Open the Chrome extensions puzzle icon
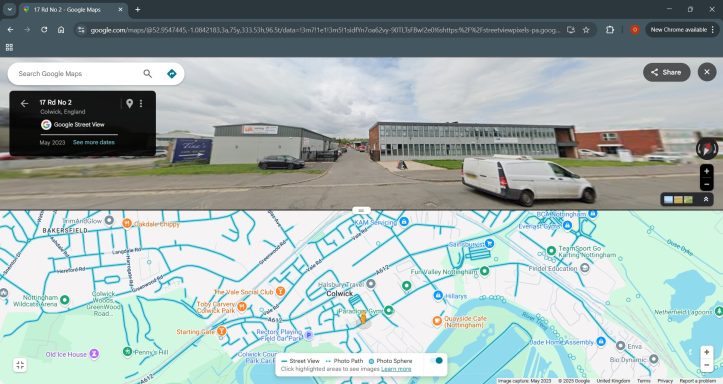This screenshot has height=384, width=723. click(610, 30)
